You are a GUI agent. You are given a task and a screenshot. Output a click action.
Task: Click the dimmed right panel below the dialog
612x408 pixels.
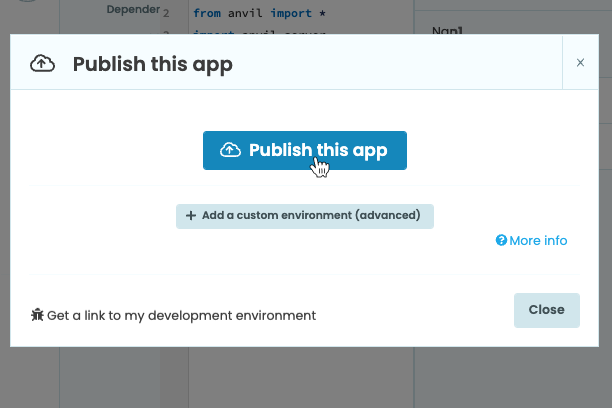(x=510, y=380)
